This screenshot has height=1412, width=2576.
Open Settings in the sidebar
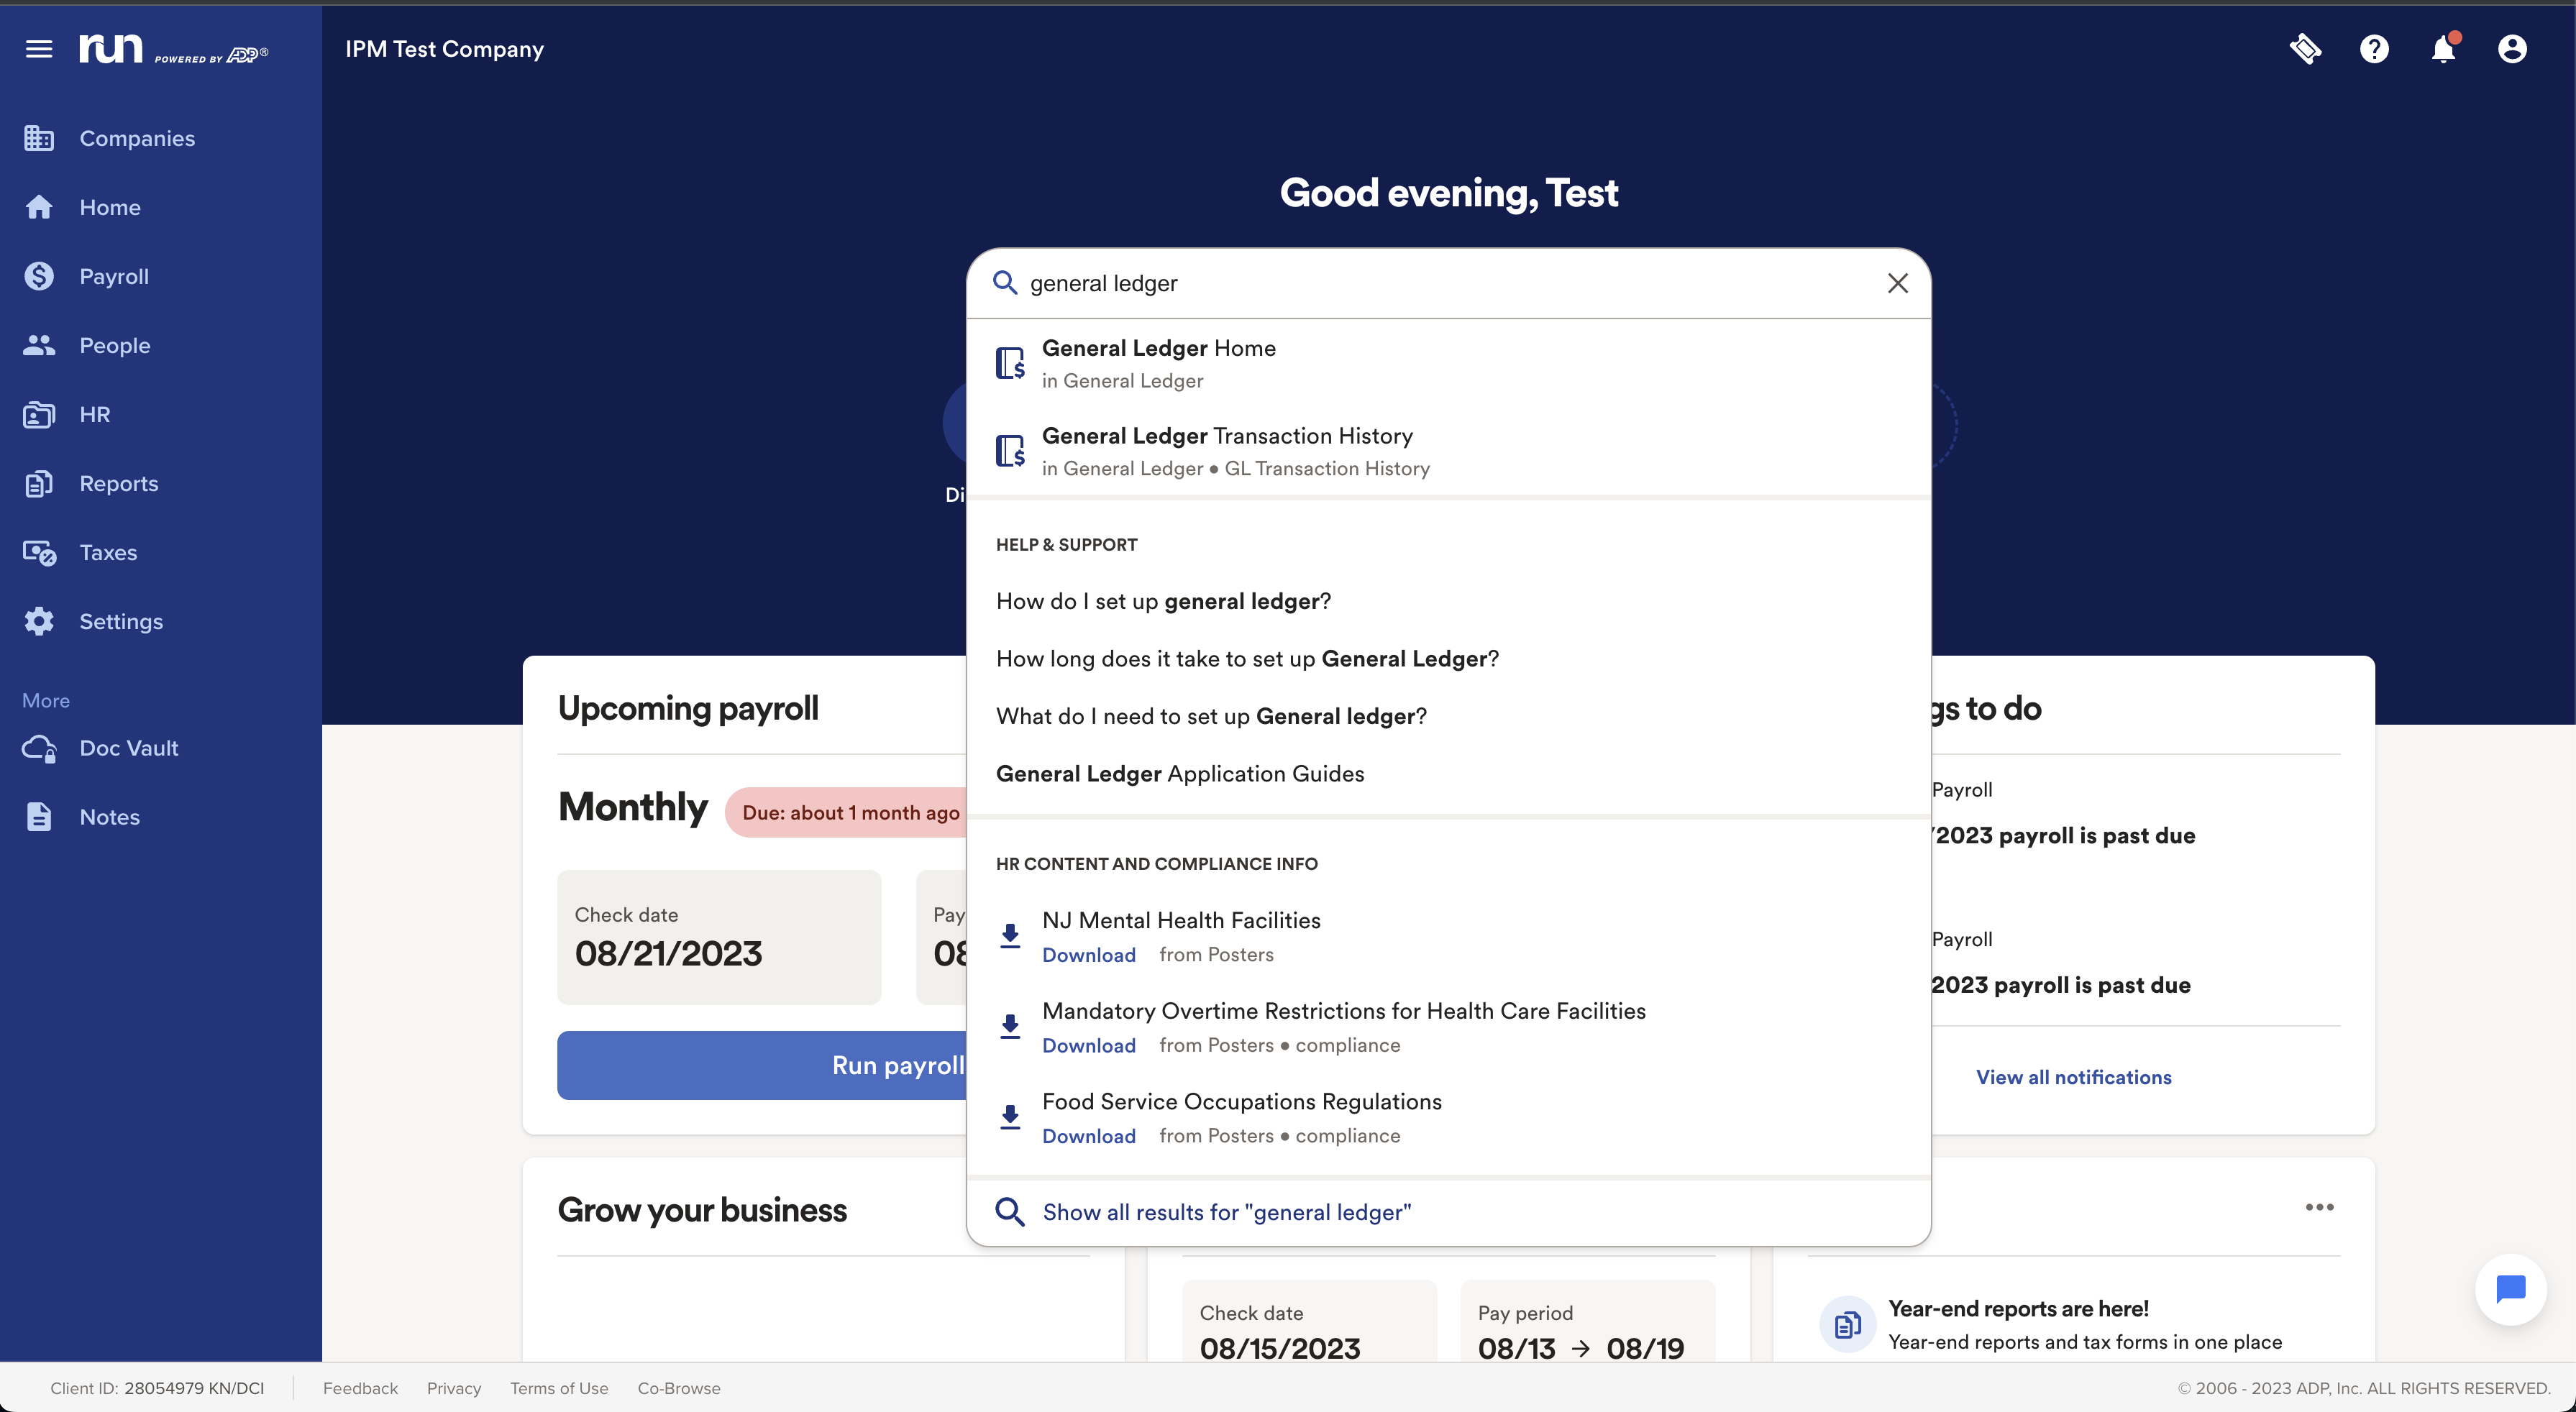120,621
